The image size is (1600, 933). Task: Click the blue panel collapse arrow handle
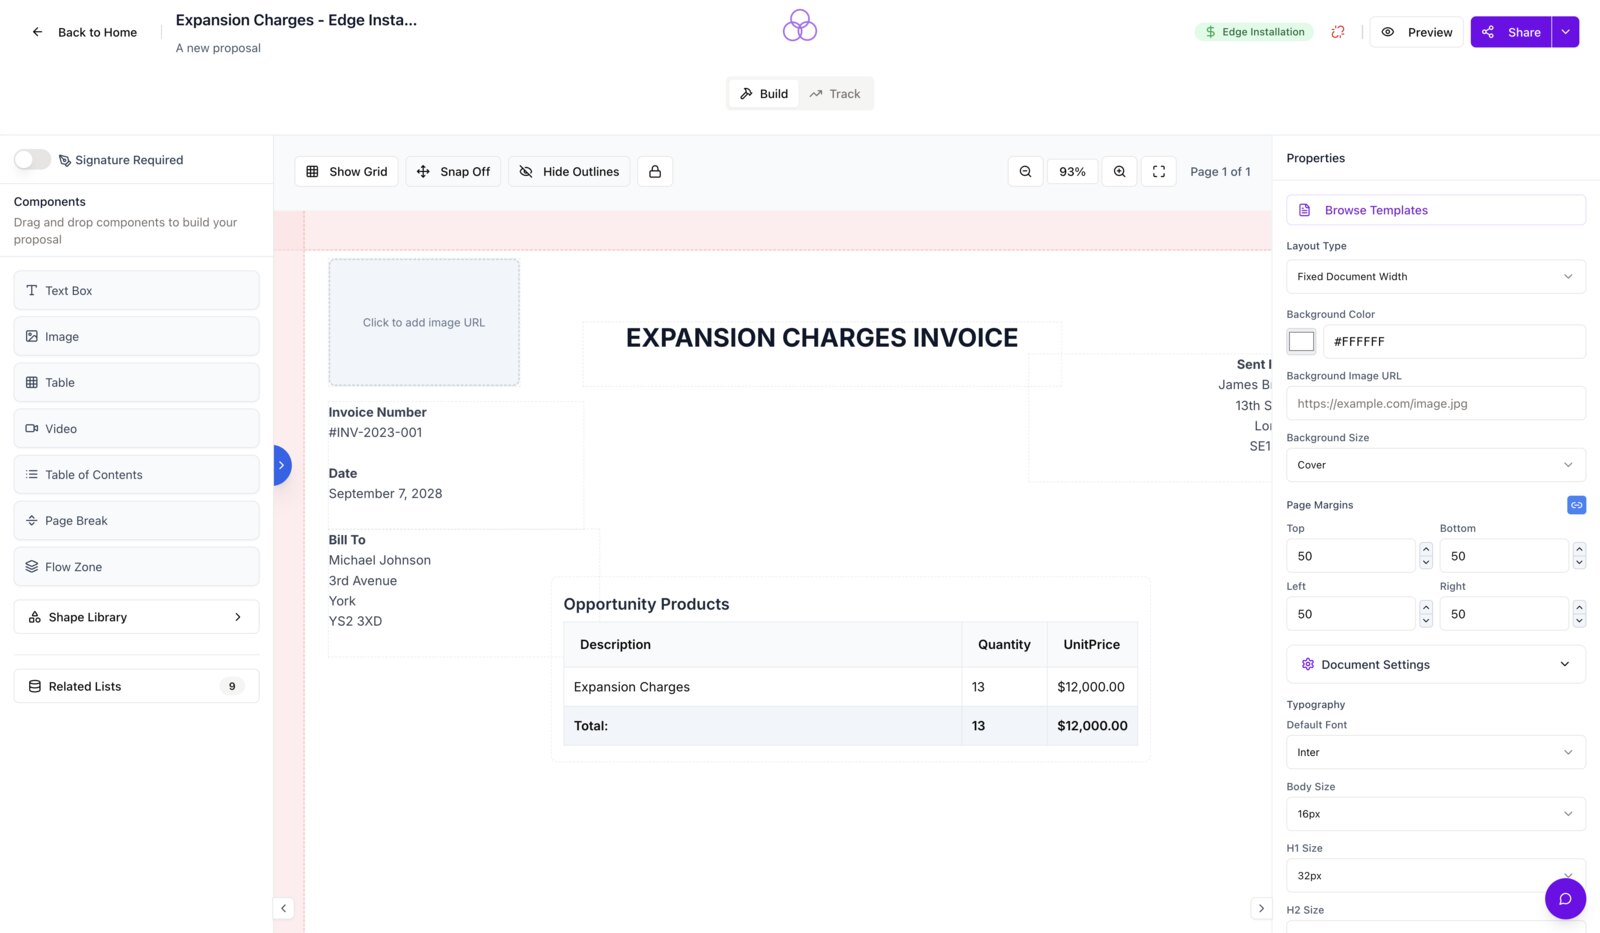[282, 465]
